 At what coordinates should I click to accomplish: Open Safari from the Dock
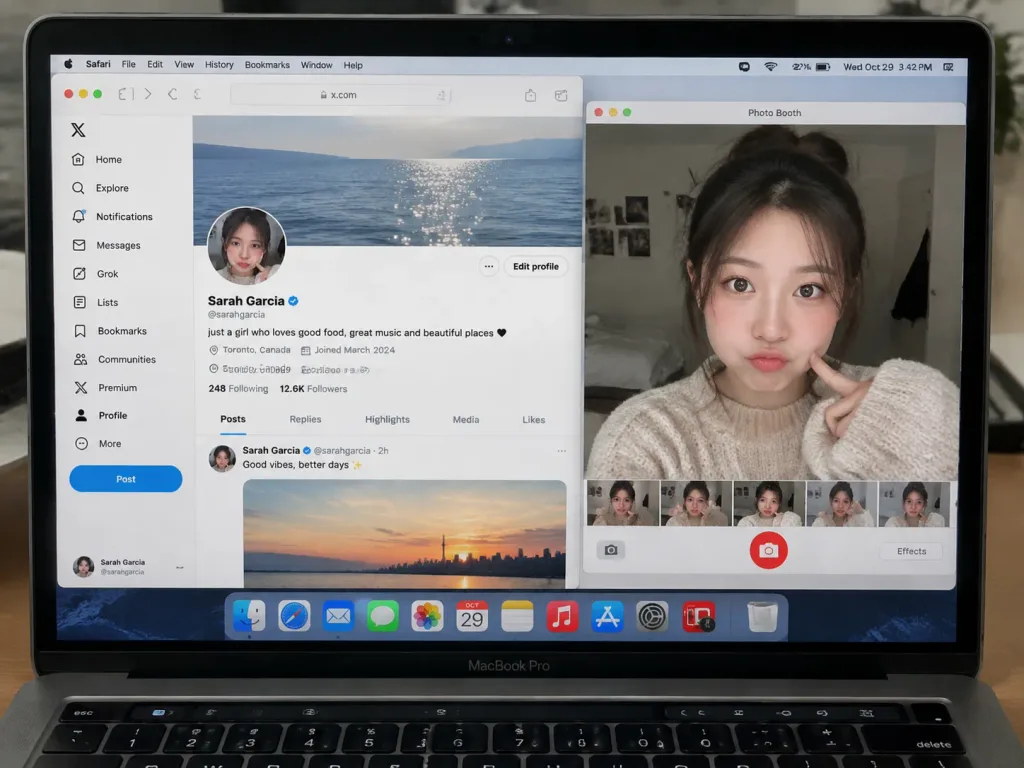pos(294,616)
